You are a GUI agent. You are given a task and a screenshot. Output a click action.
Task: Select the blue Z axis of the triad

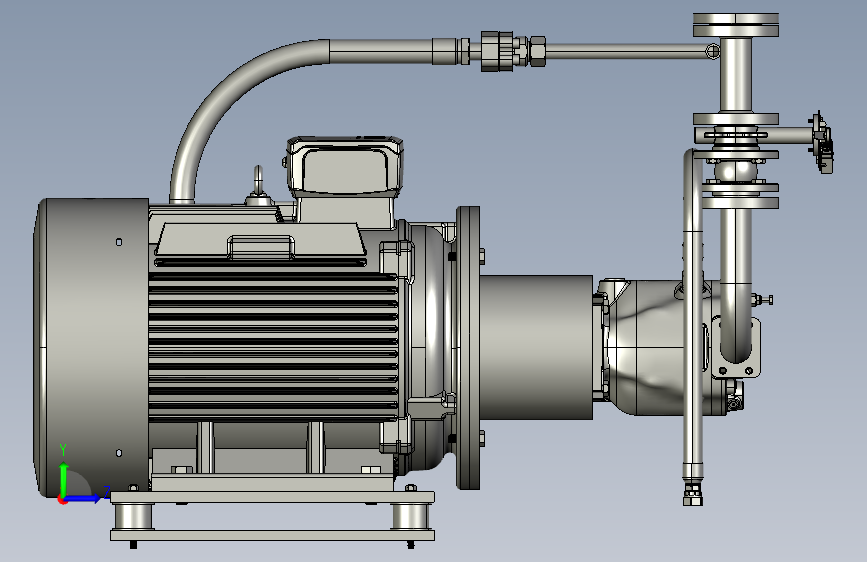click(x=84, y=498)
